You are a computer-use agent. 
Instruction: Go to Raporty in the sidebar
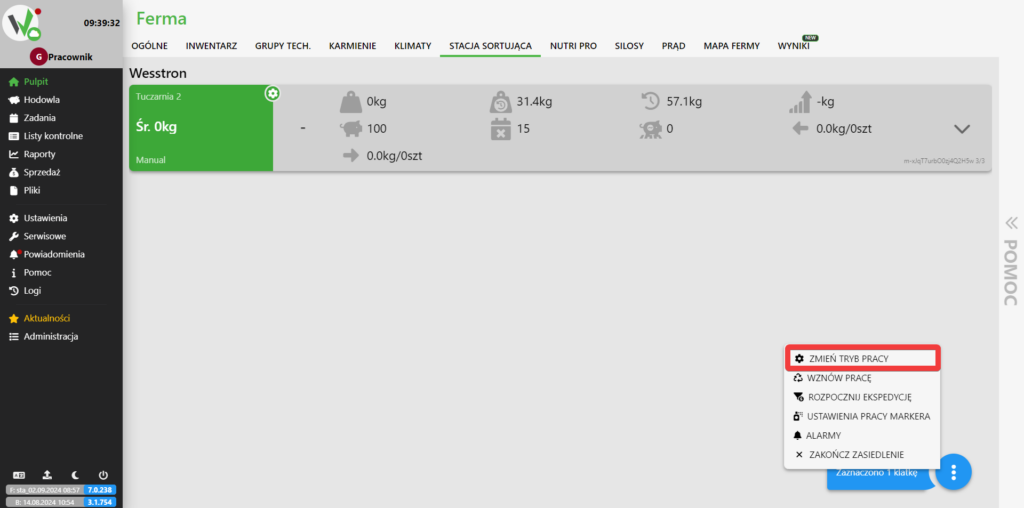click(39, 154)
